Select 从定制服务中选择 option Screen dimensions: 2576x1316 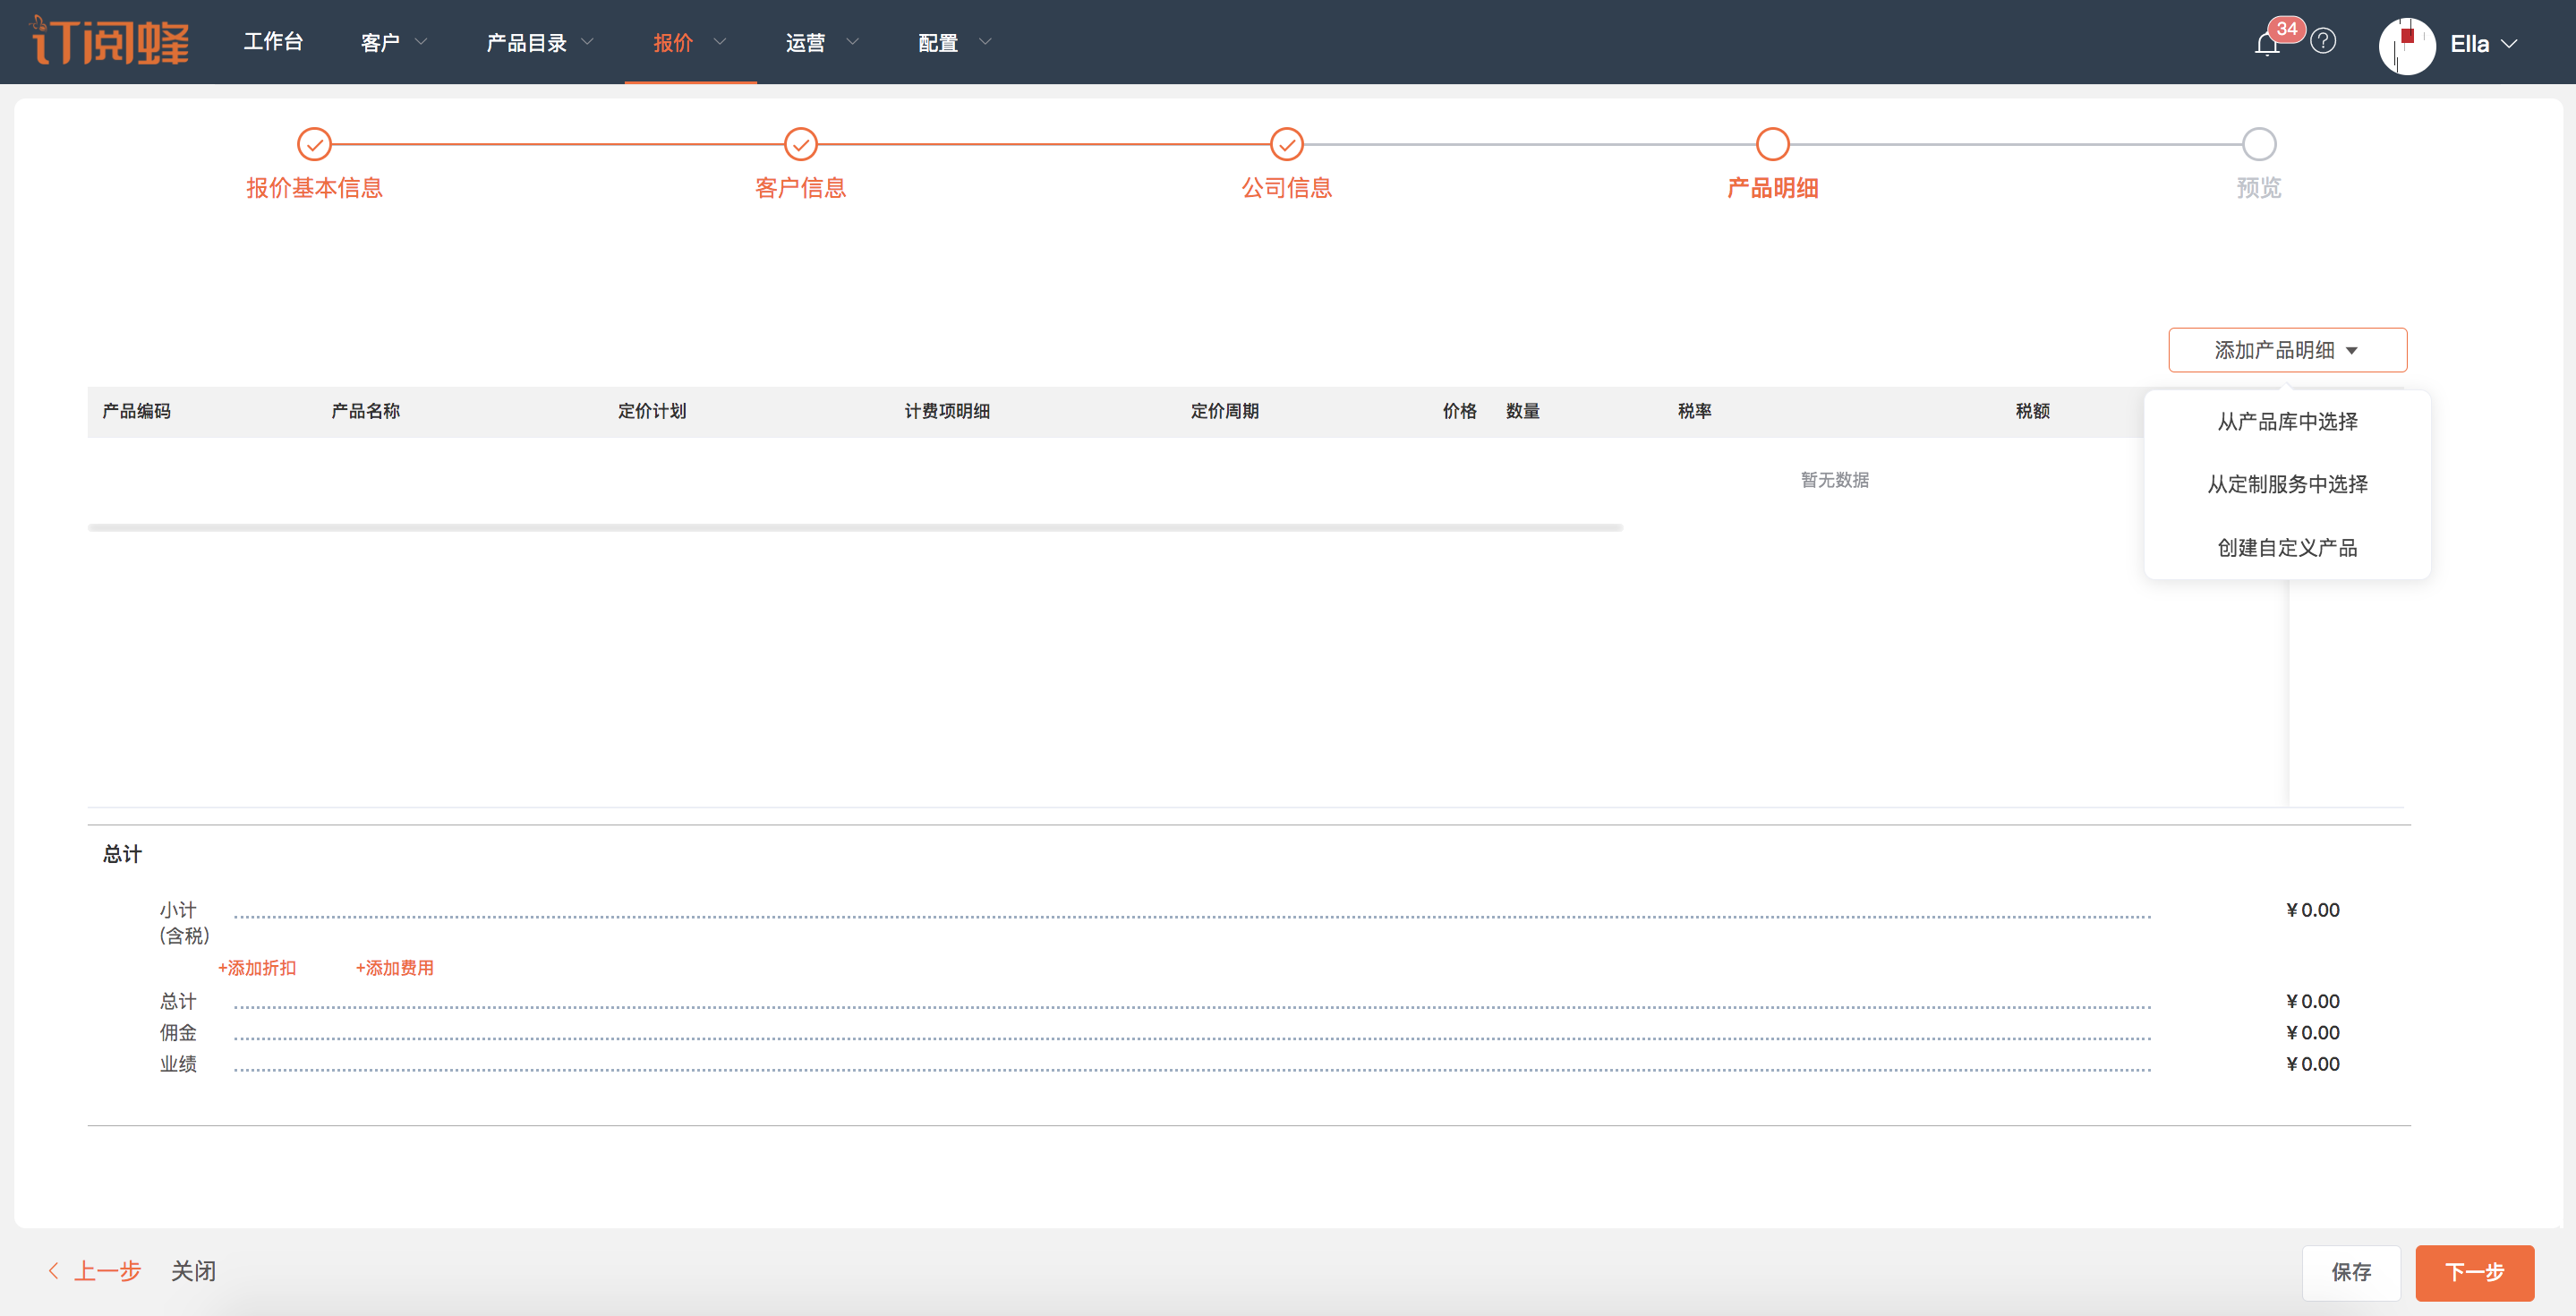point(2286,484)
